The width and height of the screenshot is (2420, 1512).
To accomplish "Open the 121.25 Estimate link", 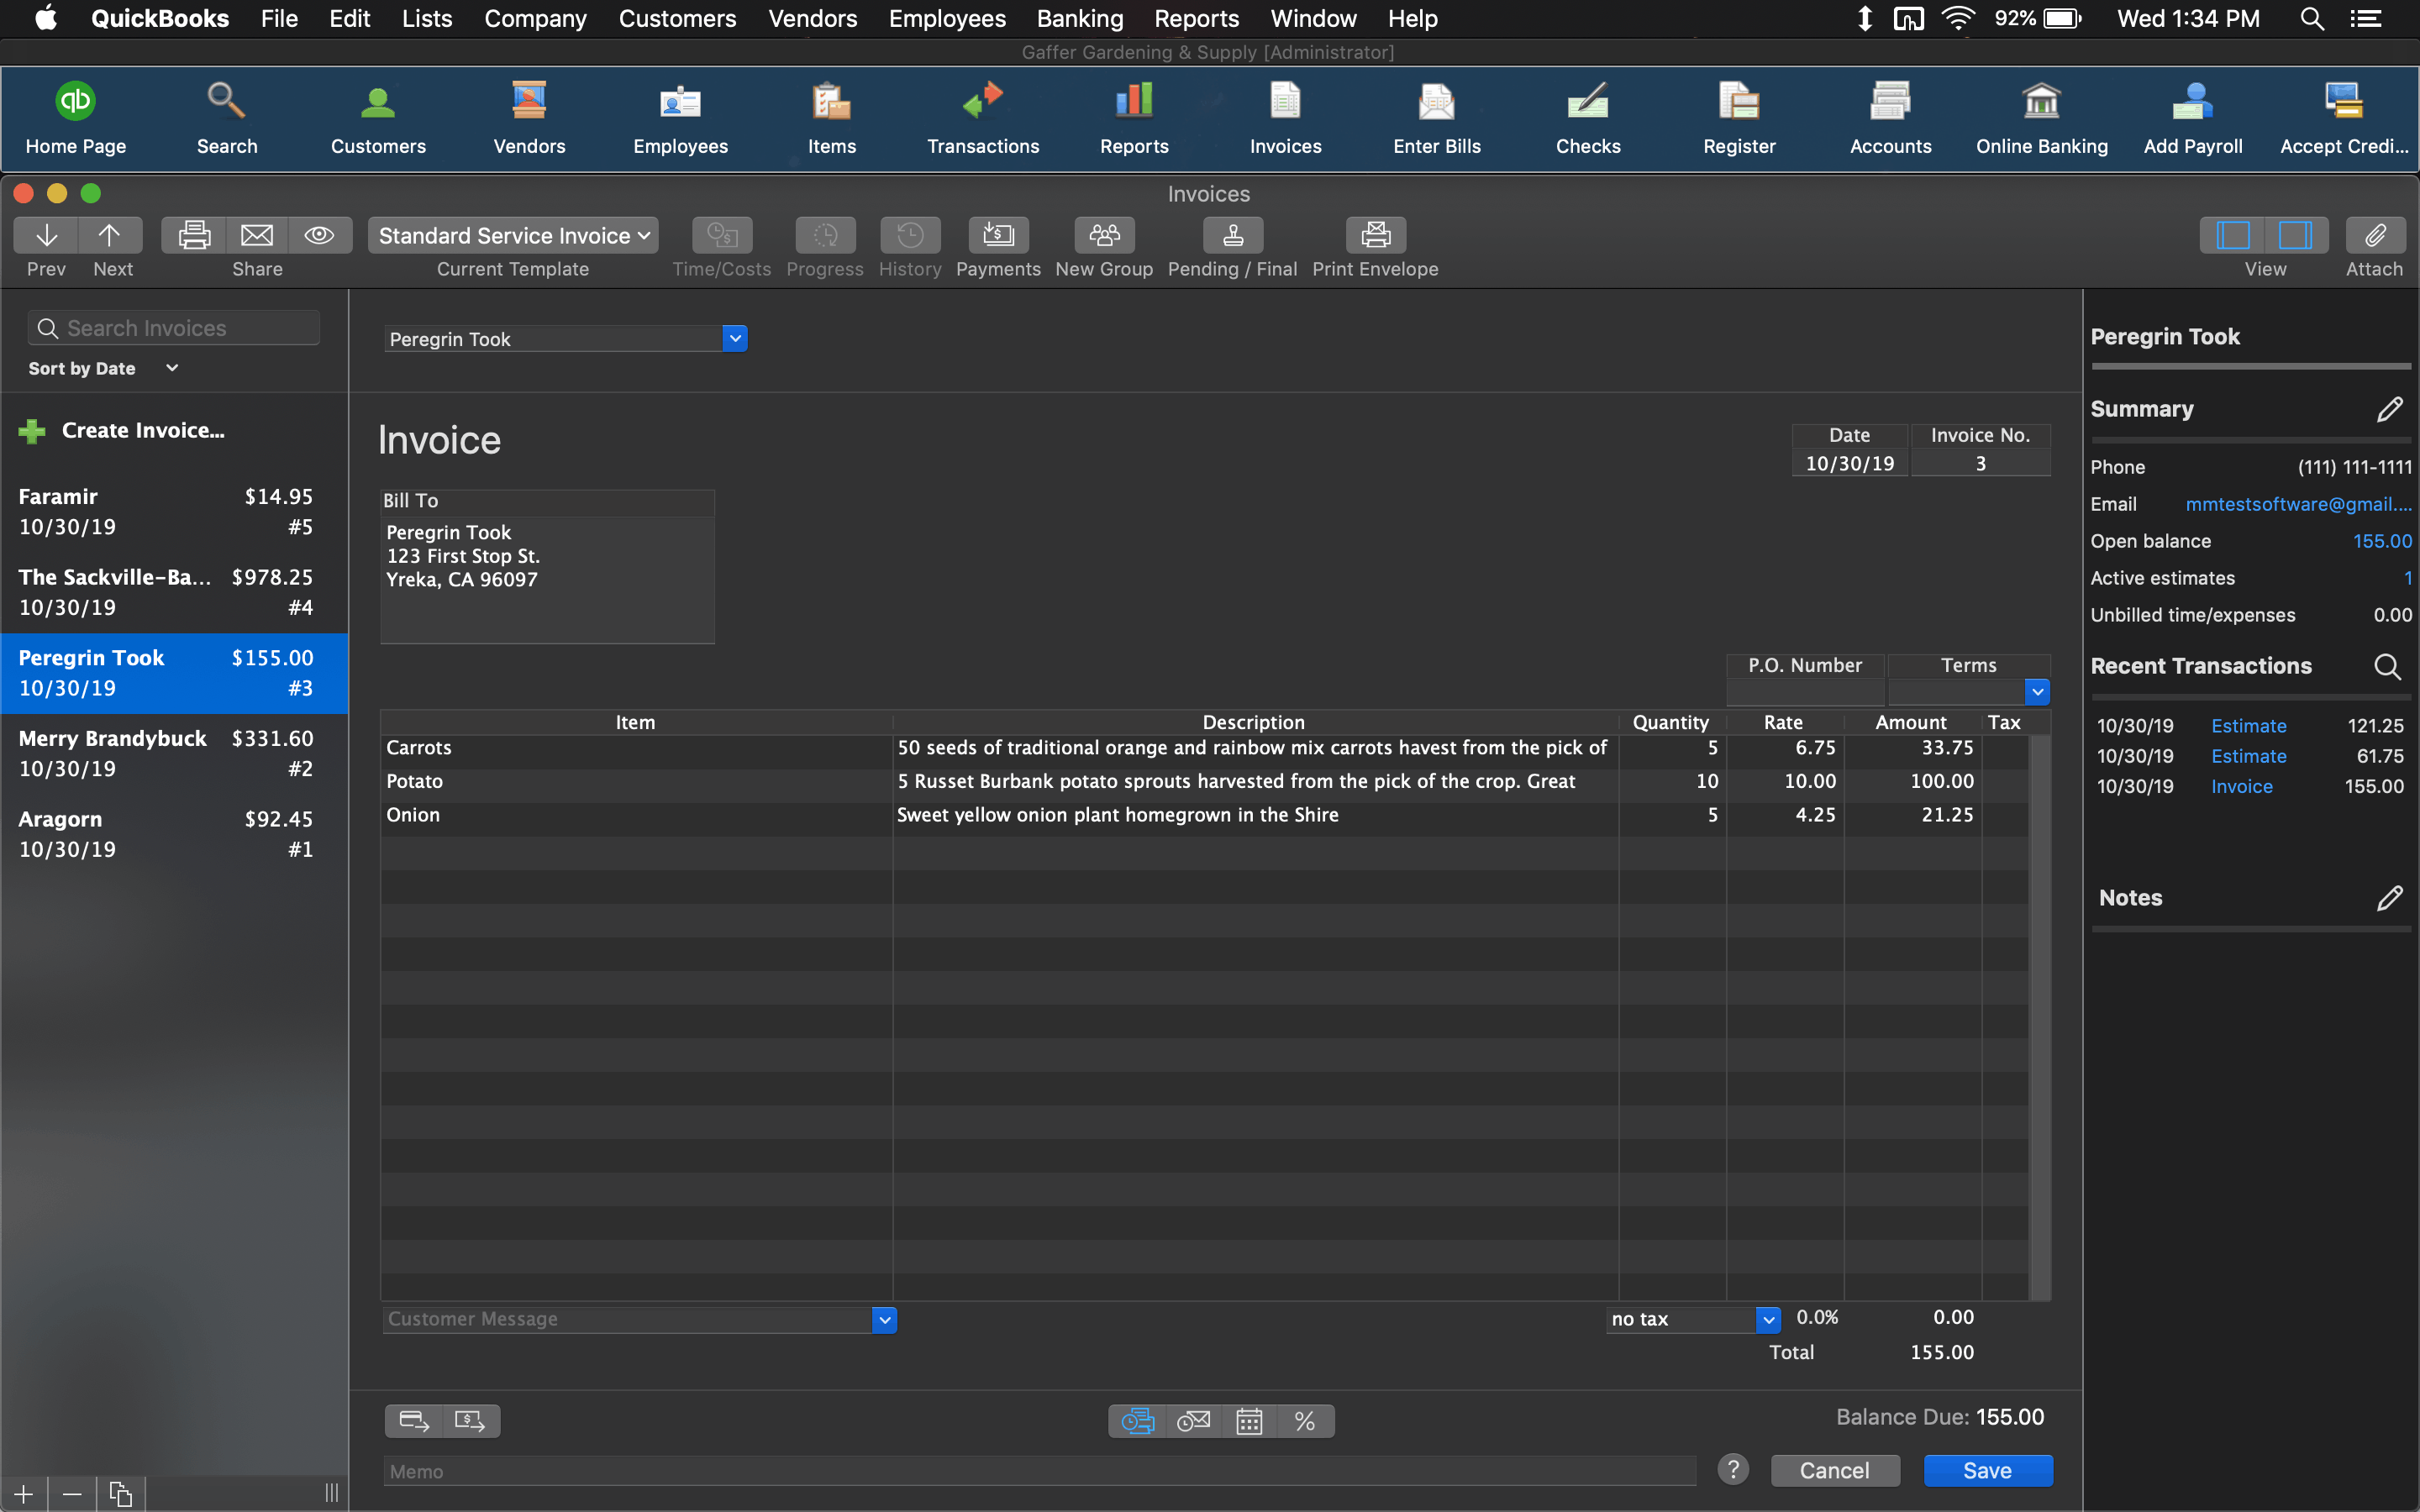I will [2249, 726].
